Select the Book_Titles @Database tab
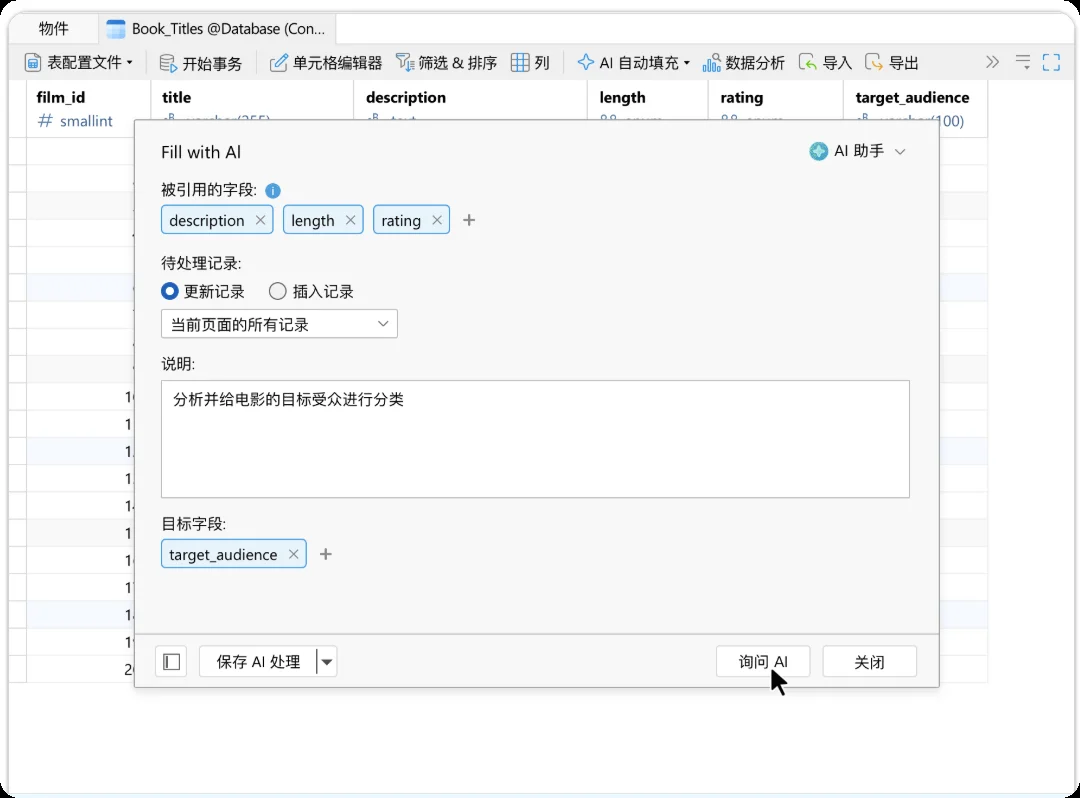Image resolution: width=1080 pixels, height=798 pixels. 217,28
